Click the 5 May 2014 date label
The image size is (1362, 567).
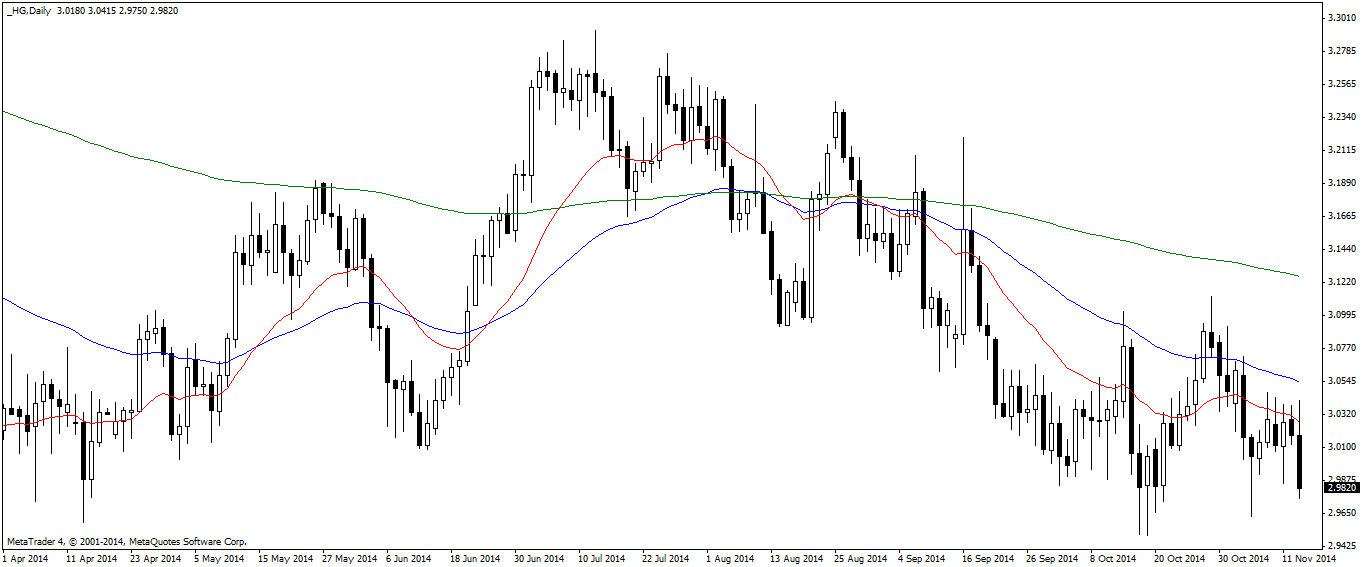coord(219,558)
